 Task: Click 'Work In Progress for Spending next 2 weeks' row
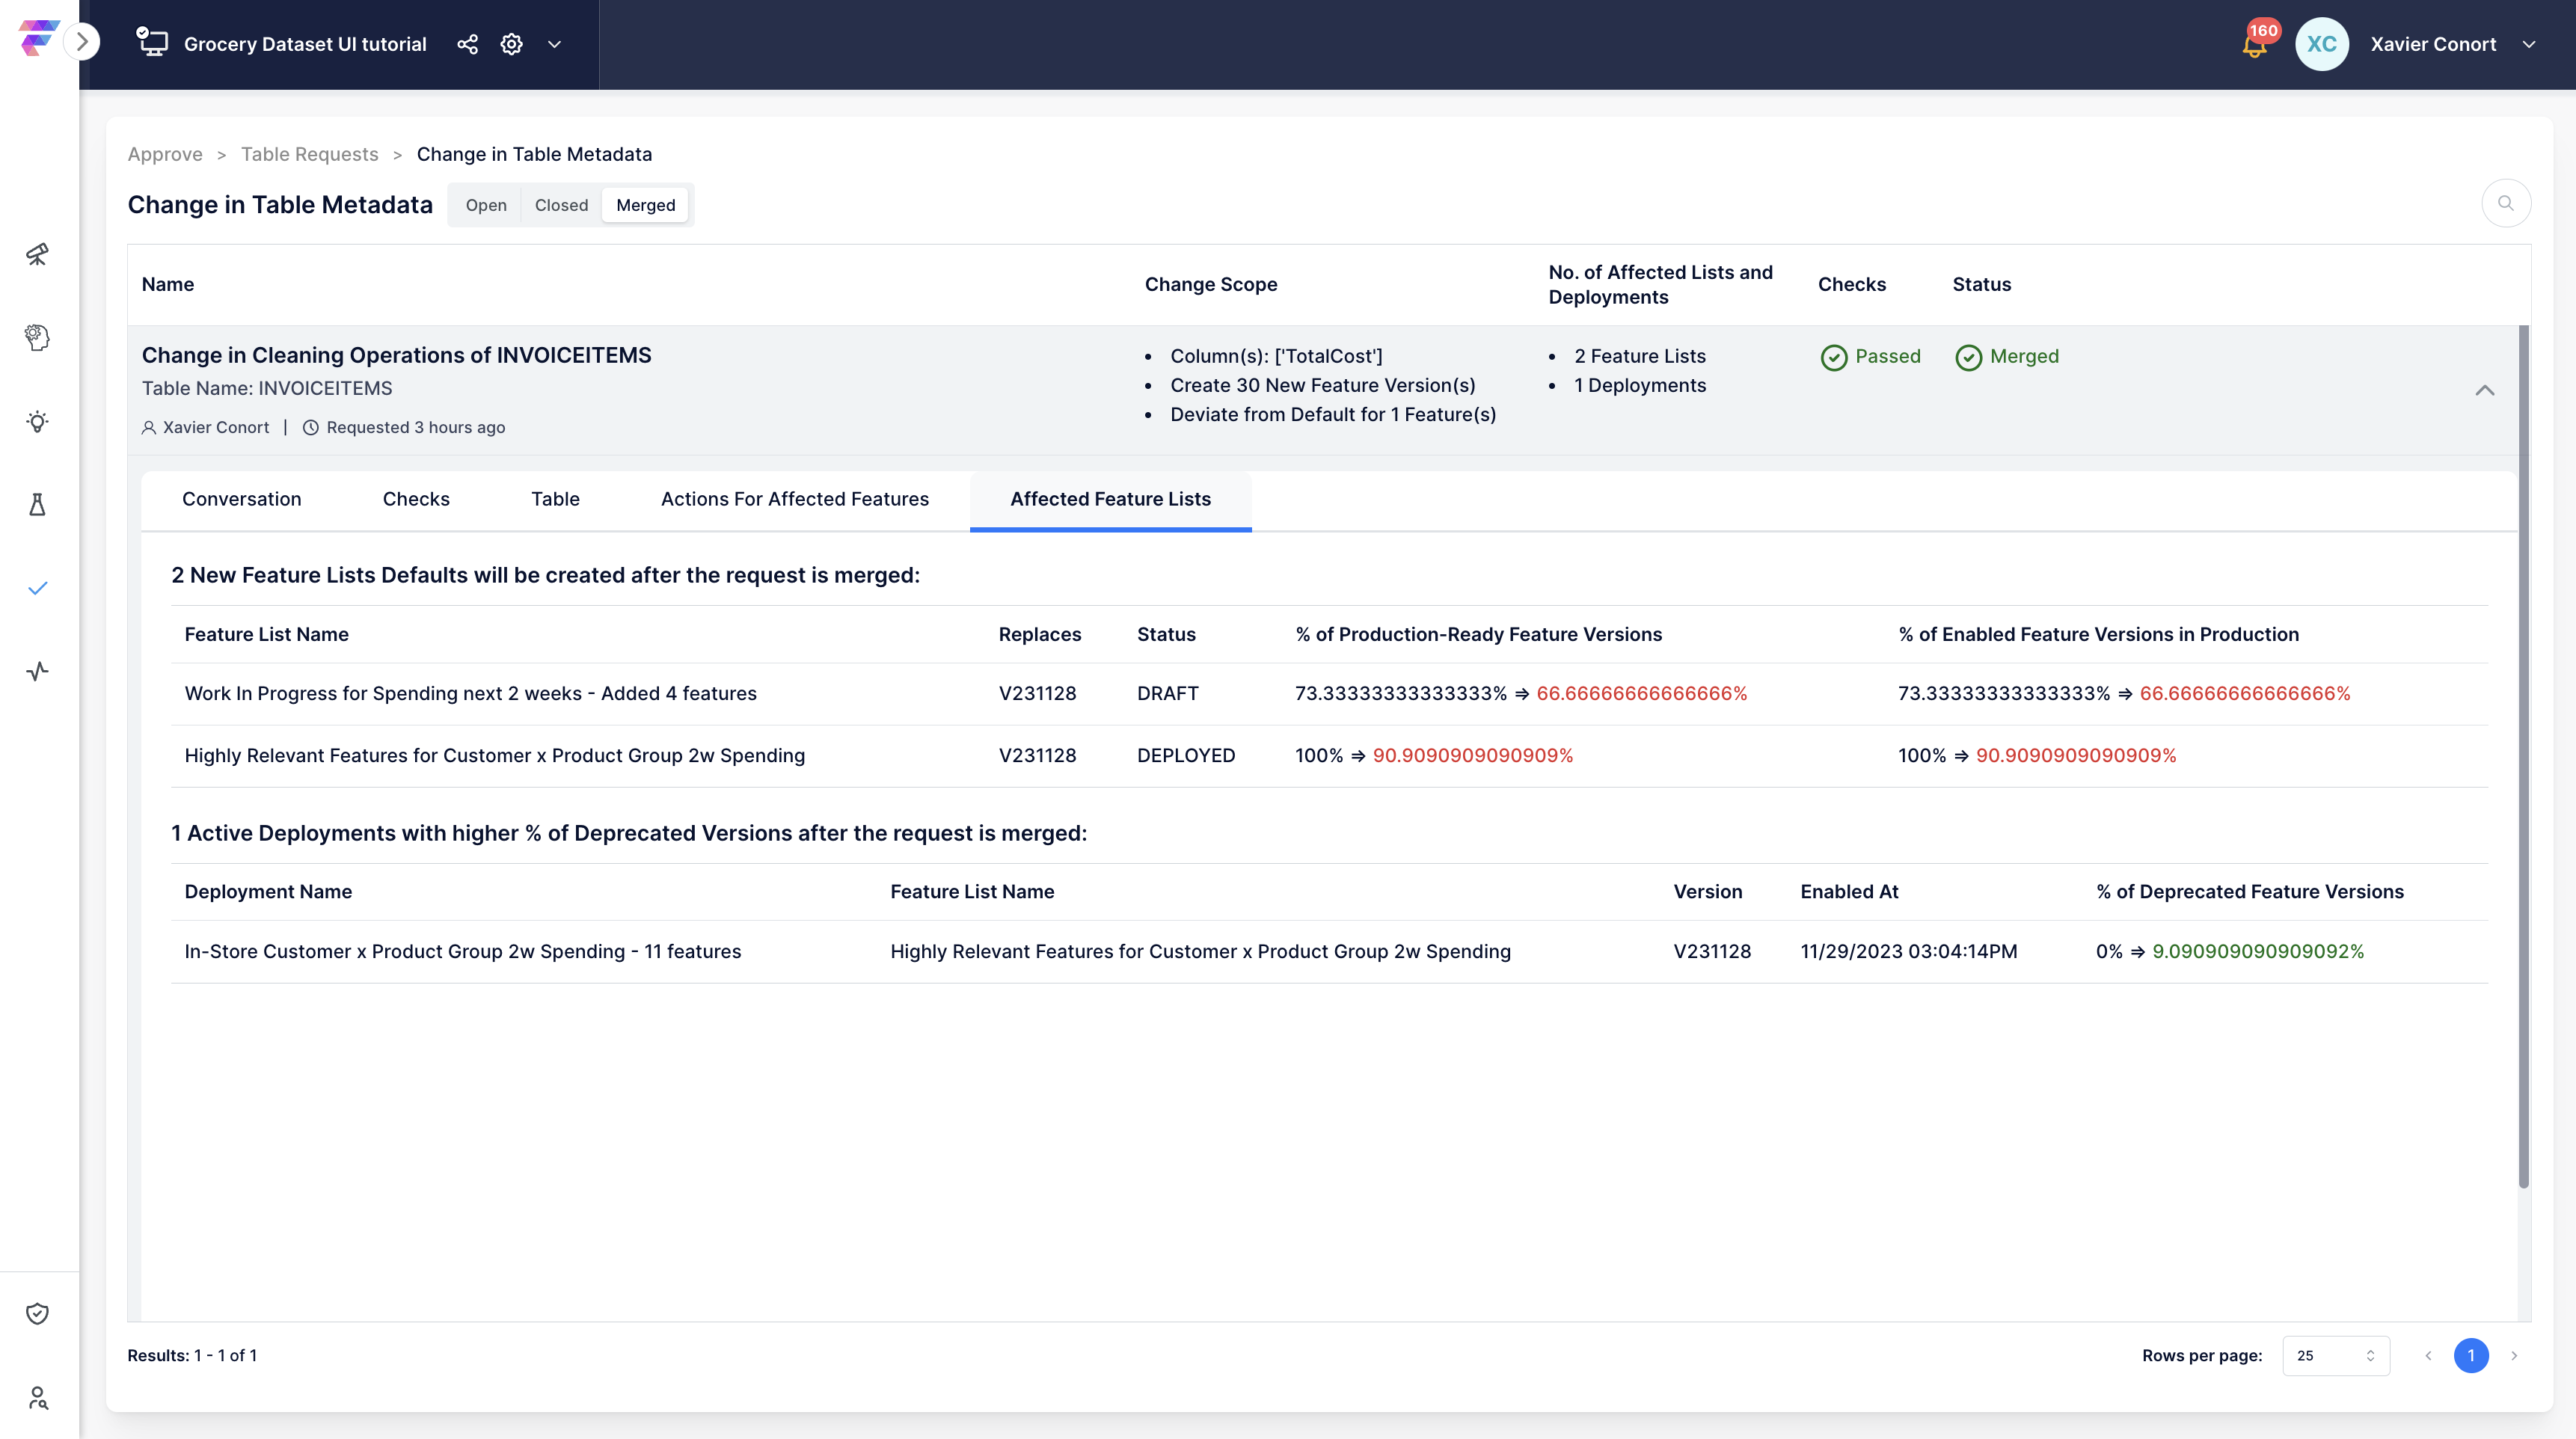point(1329,693)
